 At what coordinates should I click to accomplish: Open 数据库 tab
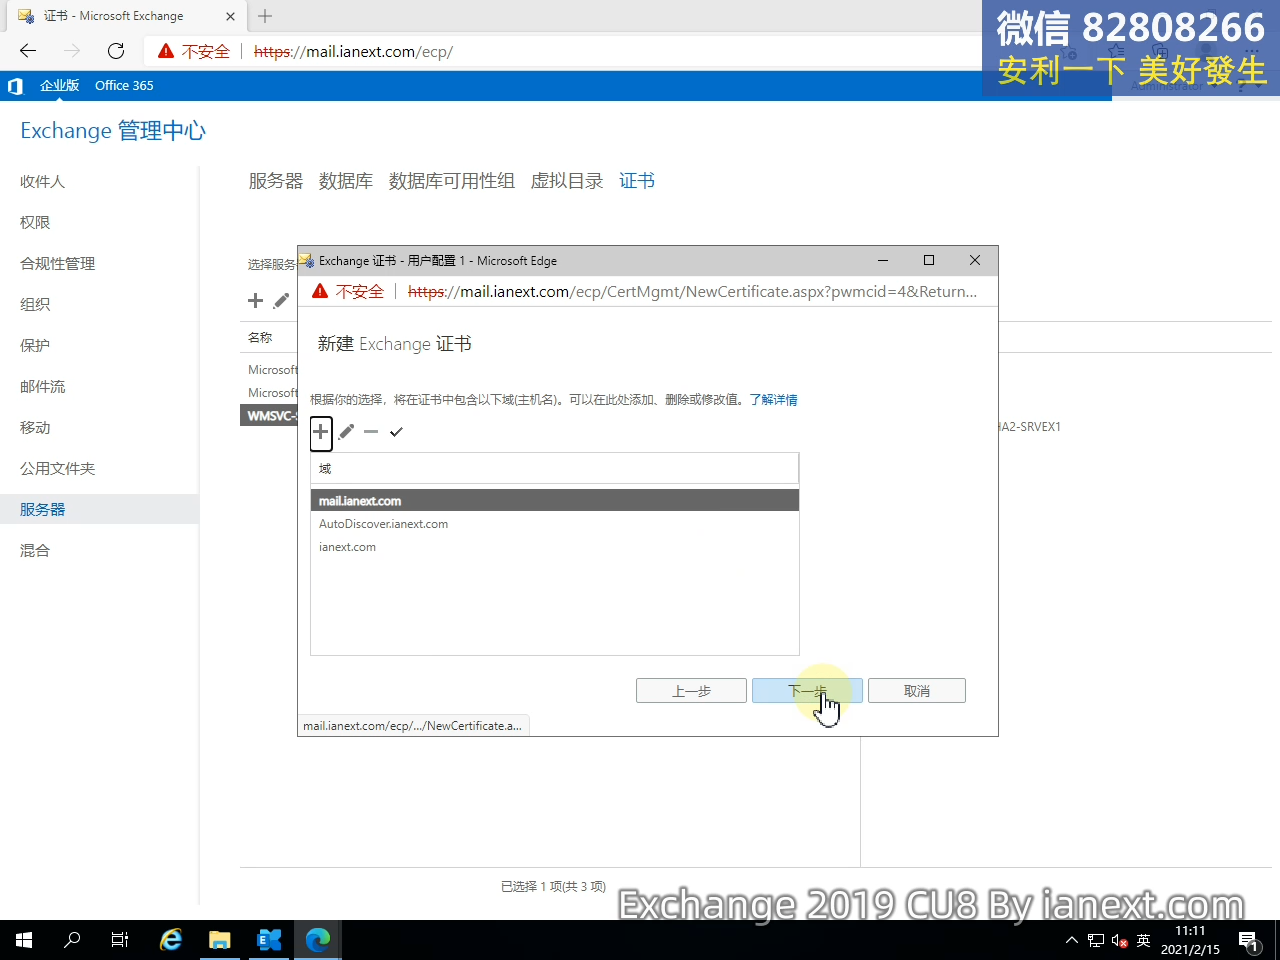coord(346,181)
